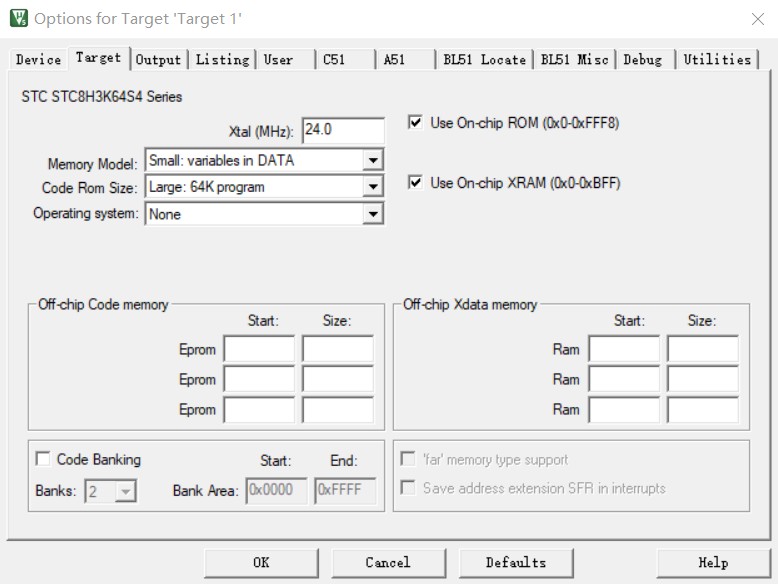Image resolution: width=778 pixels, height=584 pixels.
Task: Open the Memory Model dropdown
Action: pos(372,160)
